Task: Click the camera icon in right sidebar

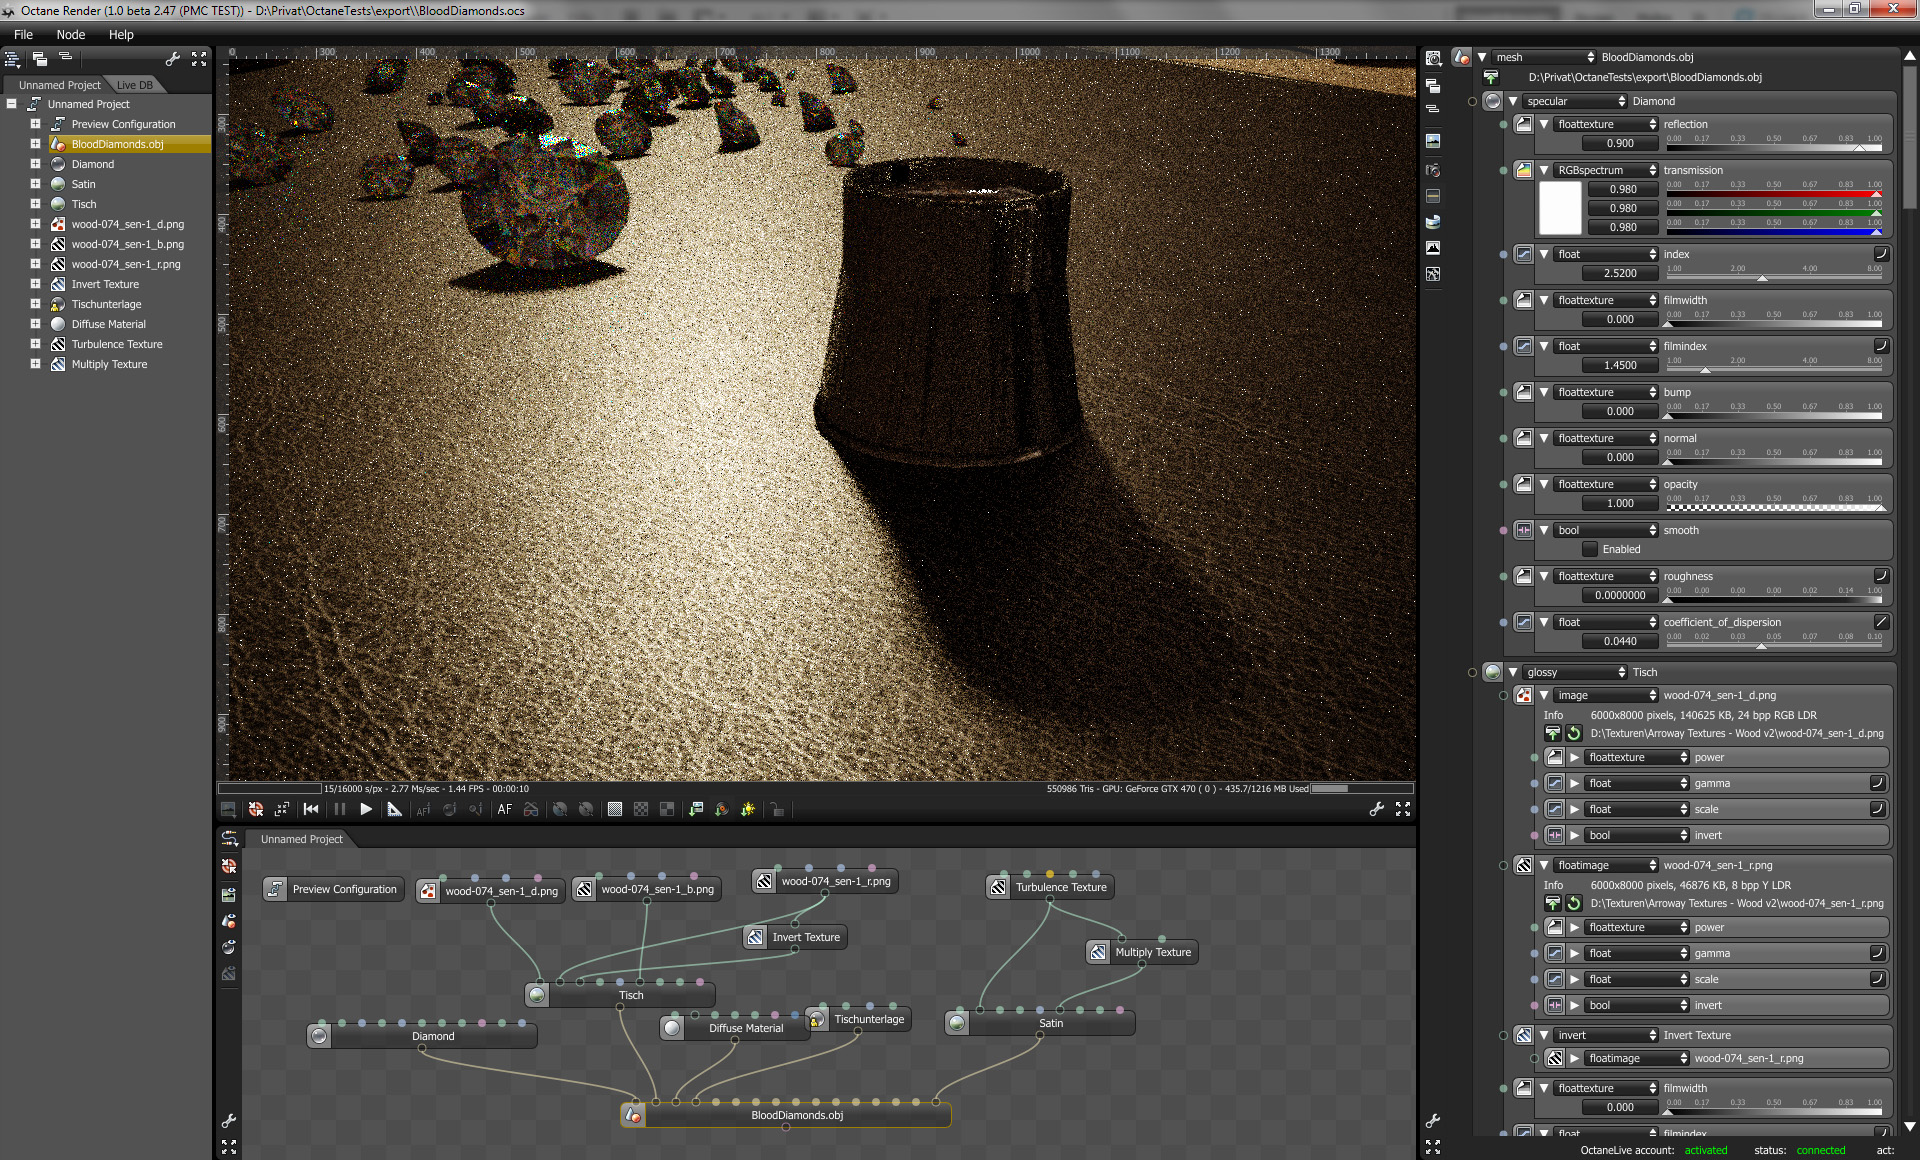Action: (x=1433, y=170)
